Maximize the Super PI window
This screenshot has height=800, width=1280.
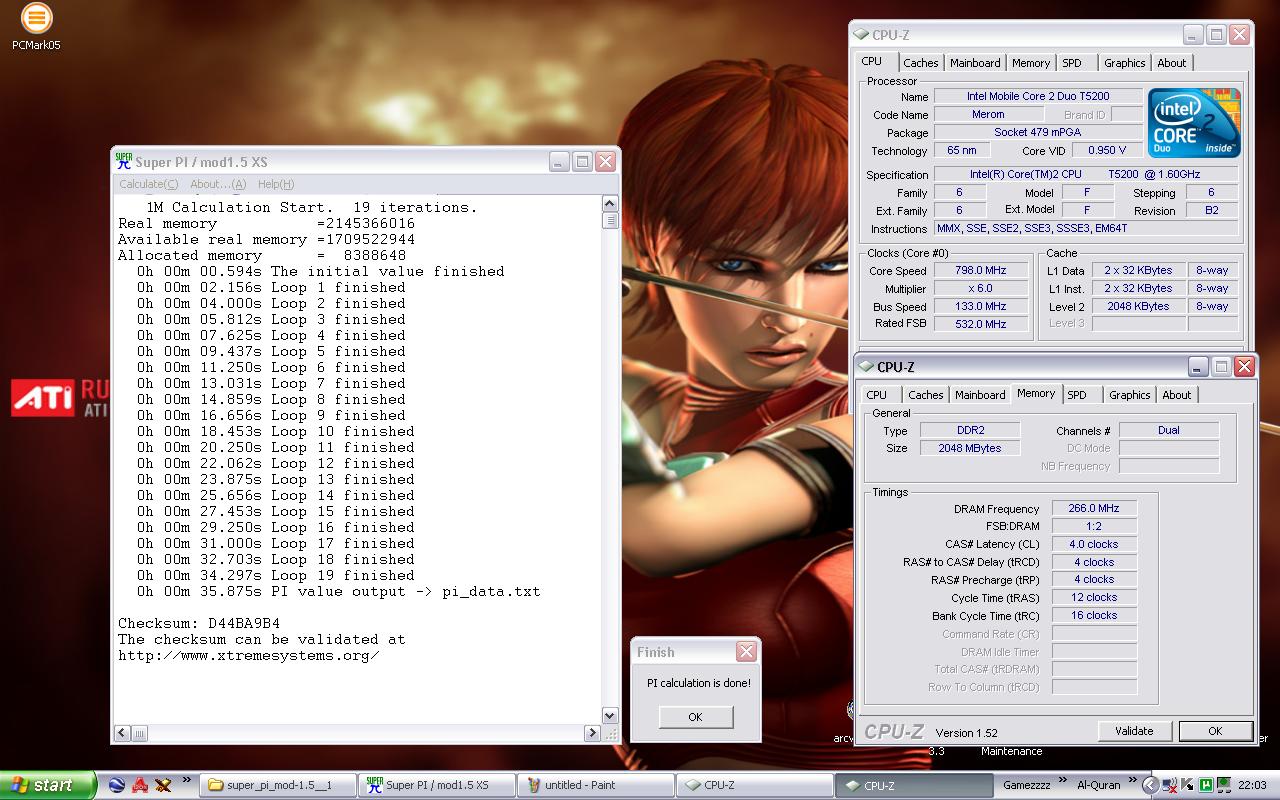582,161
